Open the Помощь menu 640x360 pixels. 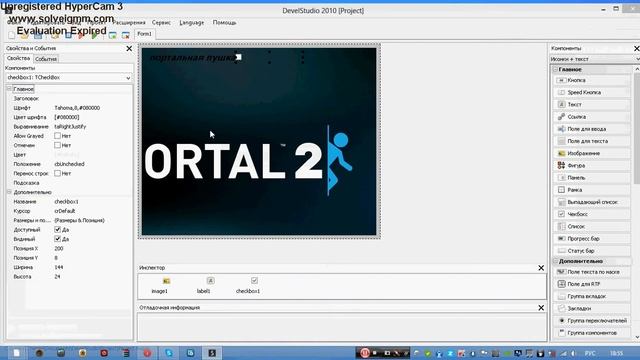tap(224, 23)
